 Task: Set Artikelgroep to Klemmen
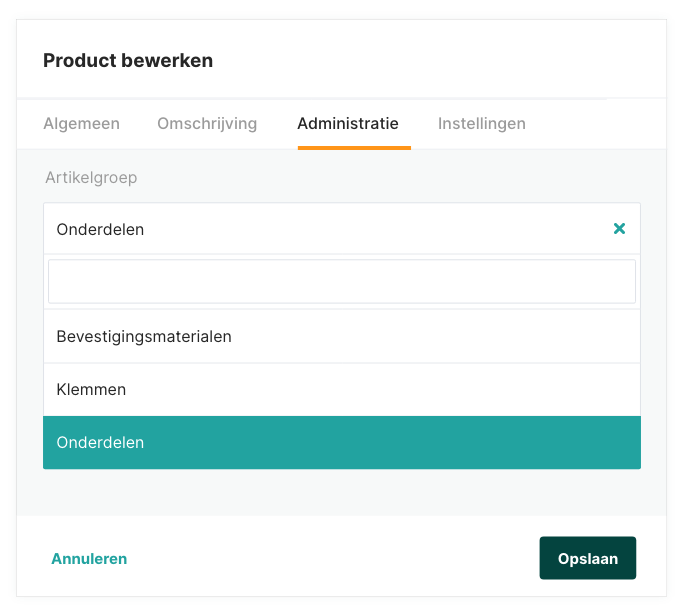point(91,389)
